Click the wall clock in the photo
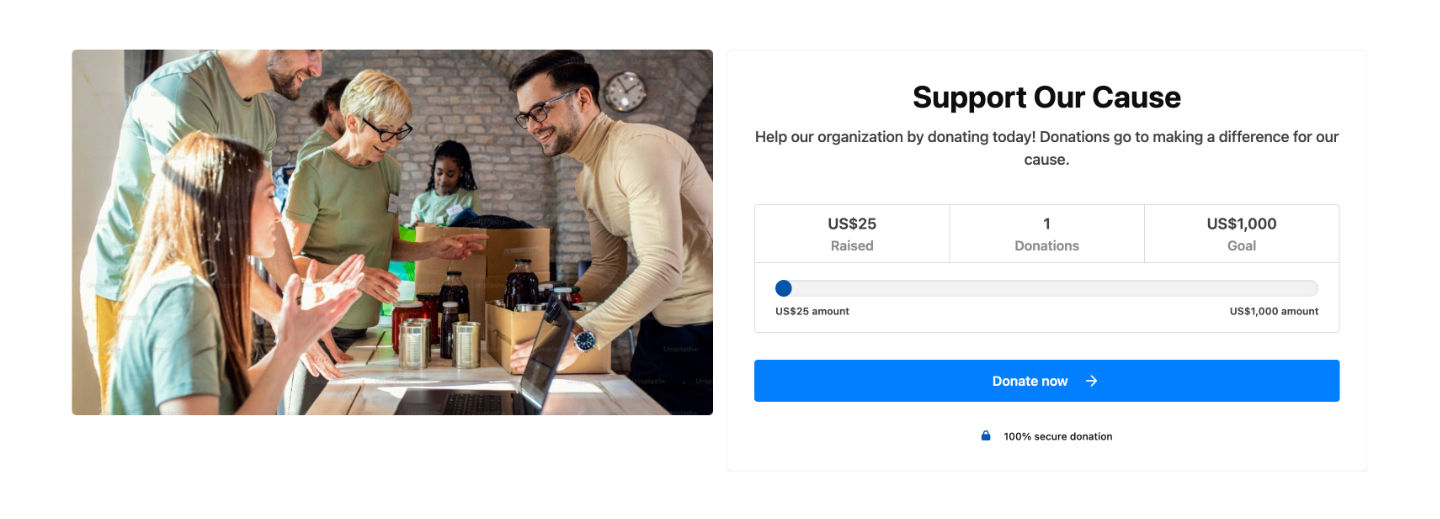The width and height of the screenshot is (1440, 519). coord(625,91)
